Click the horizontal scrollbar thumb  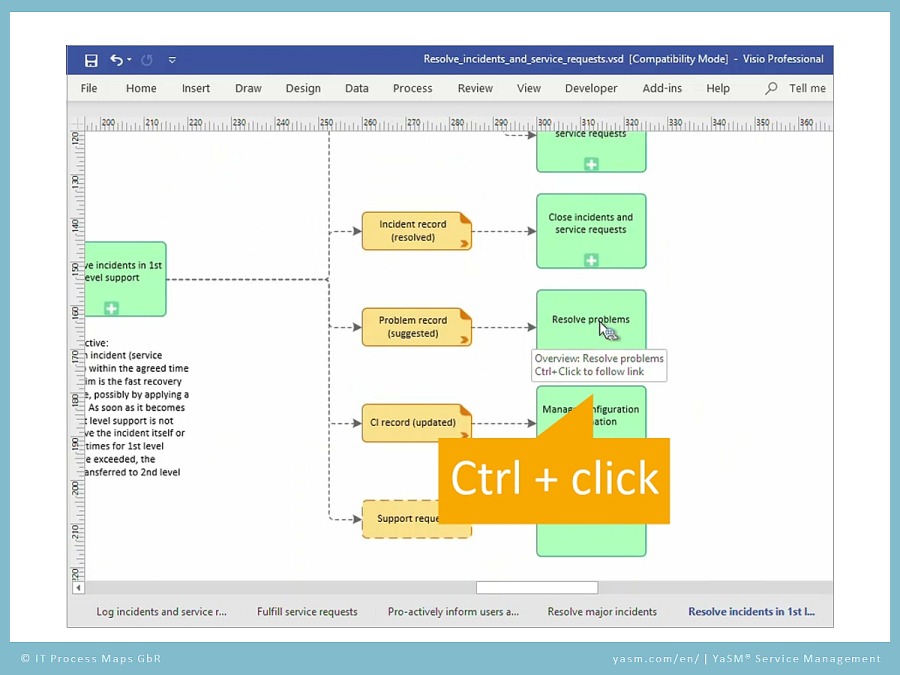point(537,587)
